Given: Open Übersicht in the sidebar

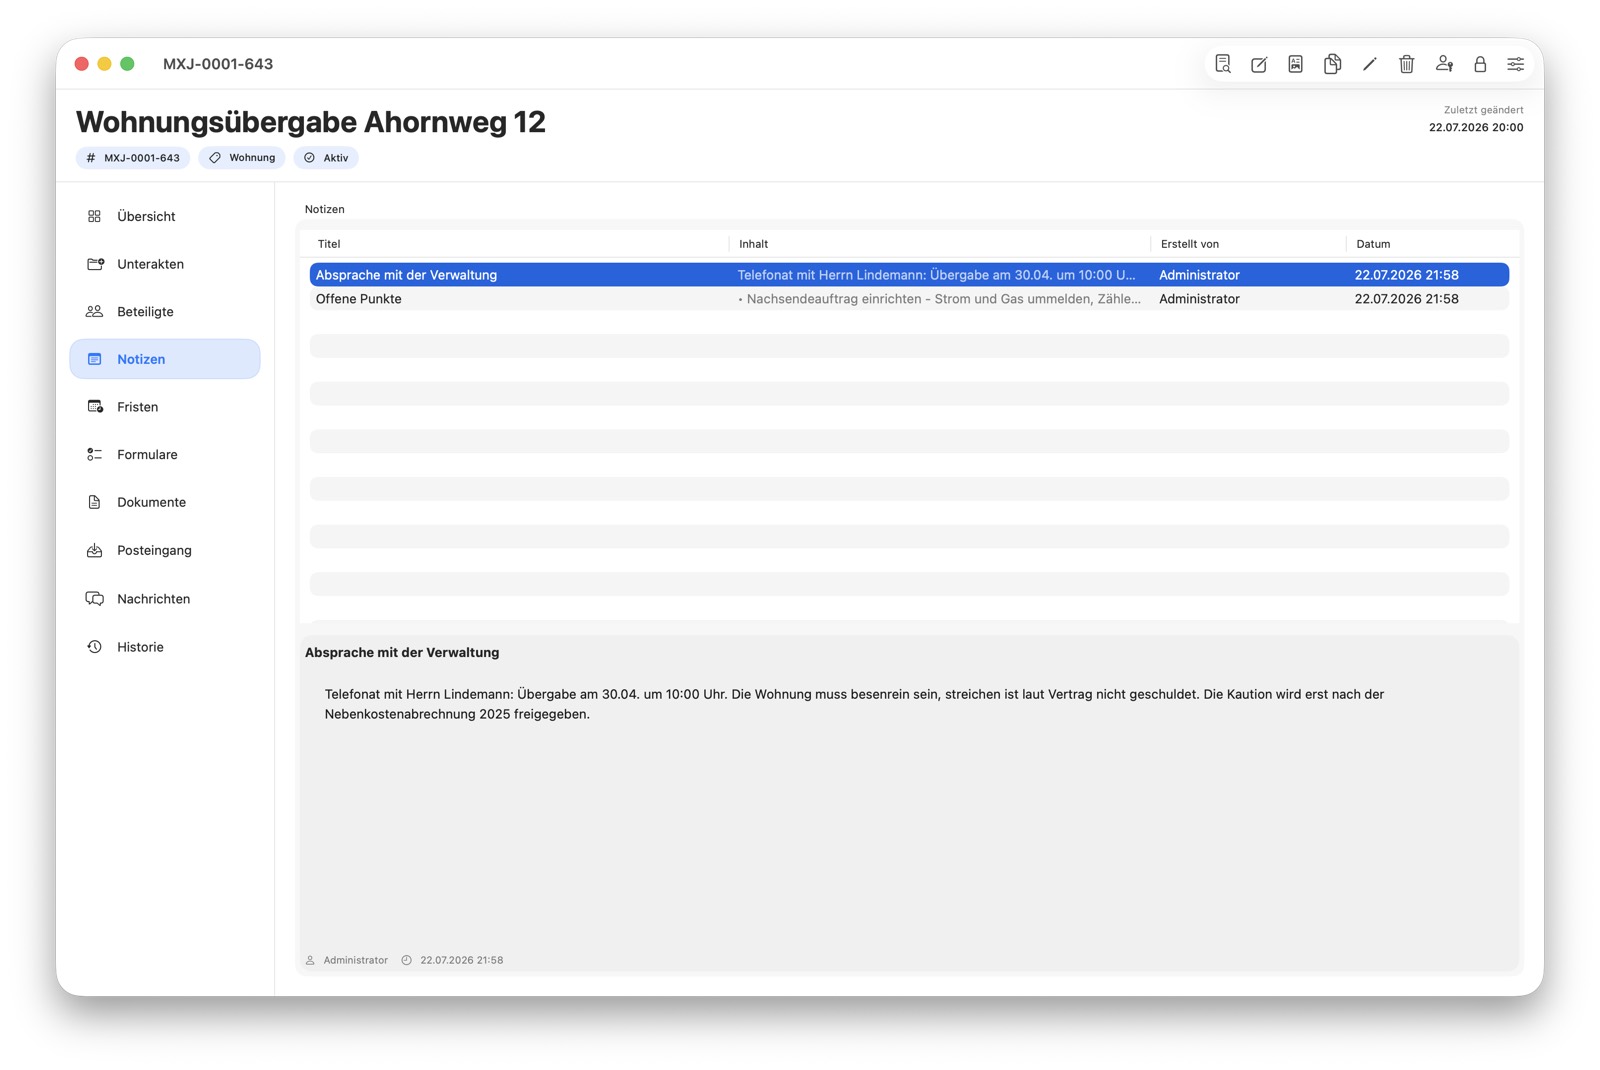Looking at the screenshot, I should point(165,216).
